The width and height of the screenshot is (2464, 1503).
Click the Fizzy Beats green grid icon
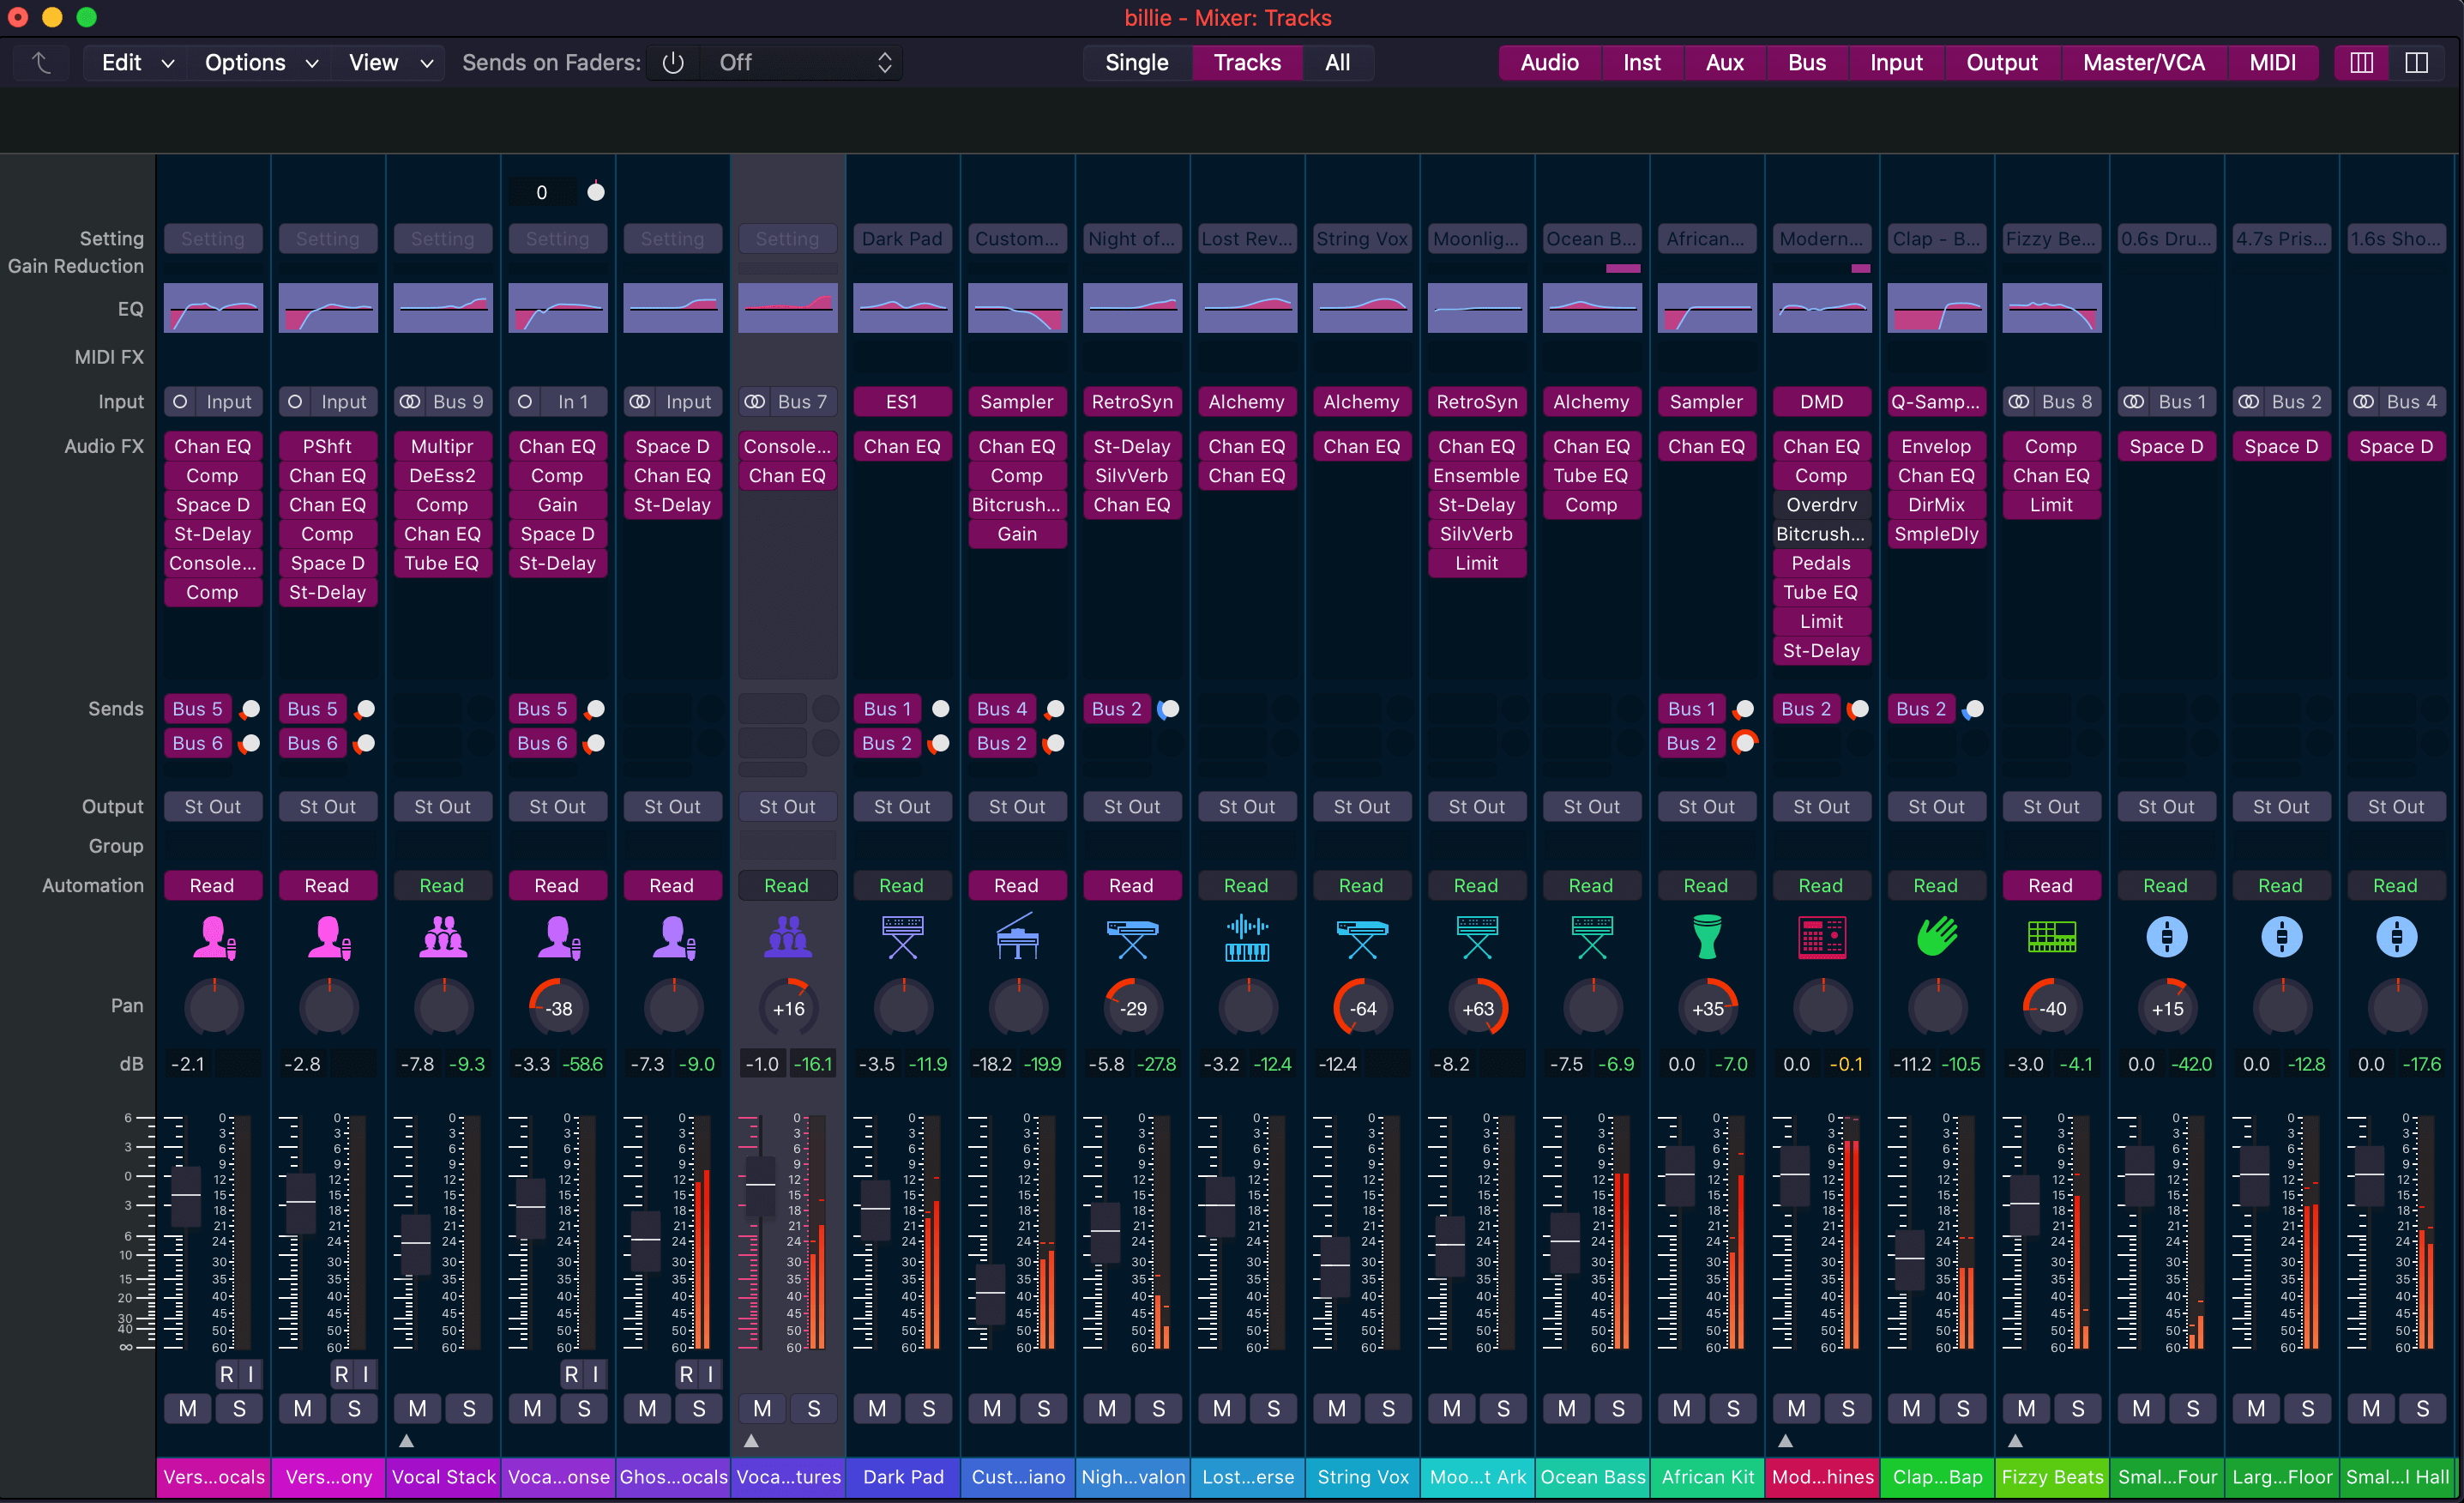point(2051,937)
